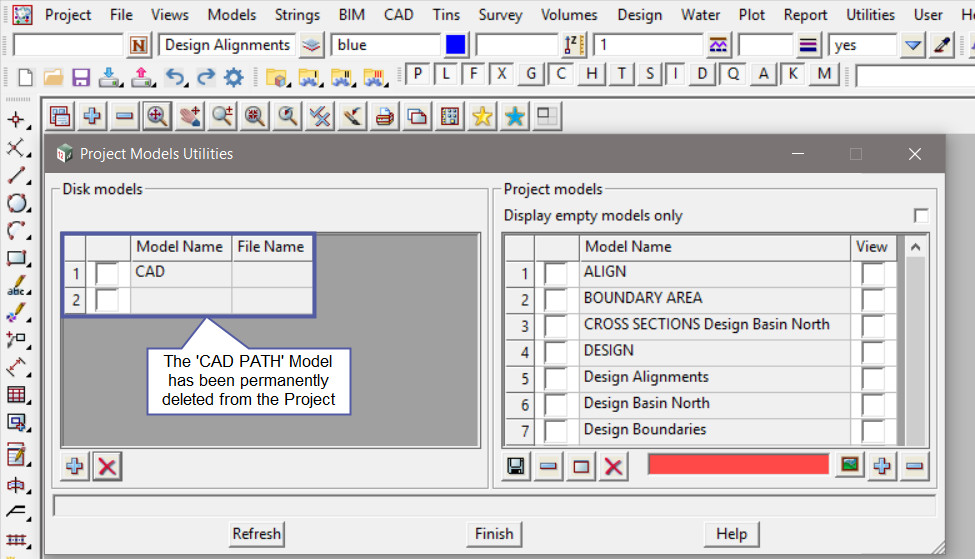
Task: Check the selection box for CAD disk model
Action: (107, 272)
